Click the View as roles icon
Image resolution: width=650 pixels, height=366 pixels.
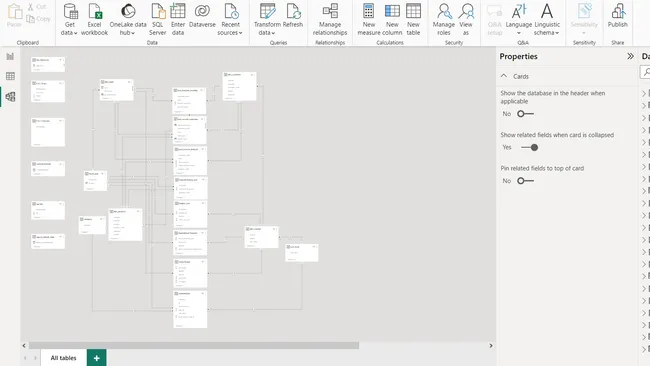466,11
